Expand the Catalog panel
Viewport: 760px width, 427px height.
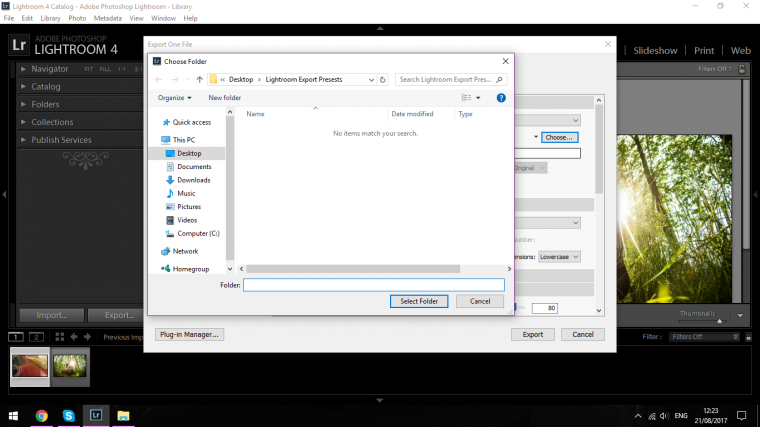point(23,87)
